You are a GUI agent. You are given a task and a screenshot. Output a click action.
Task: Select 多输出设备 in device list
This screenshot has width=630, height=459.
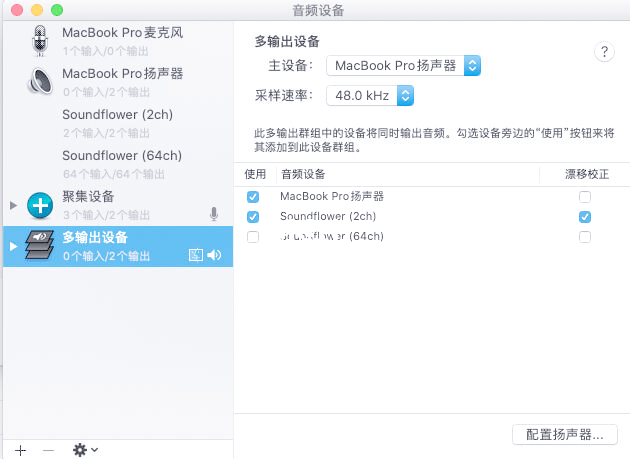coord(118,246)
